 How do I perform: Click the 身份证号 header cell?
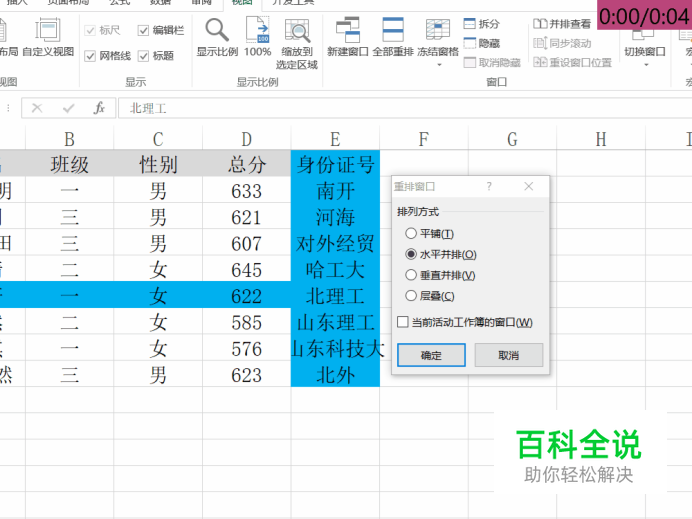[x=335, y=164]
